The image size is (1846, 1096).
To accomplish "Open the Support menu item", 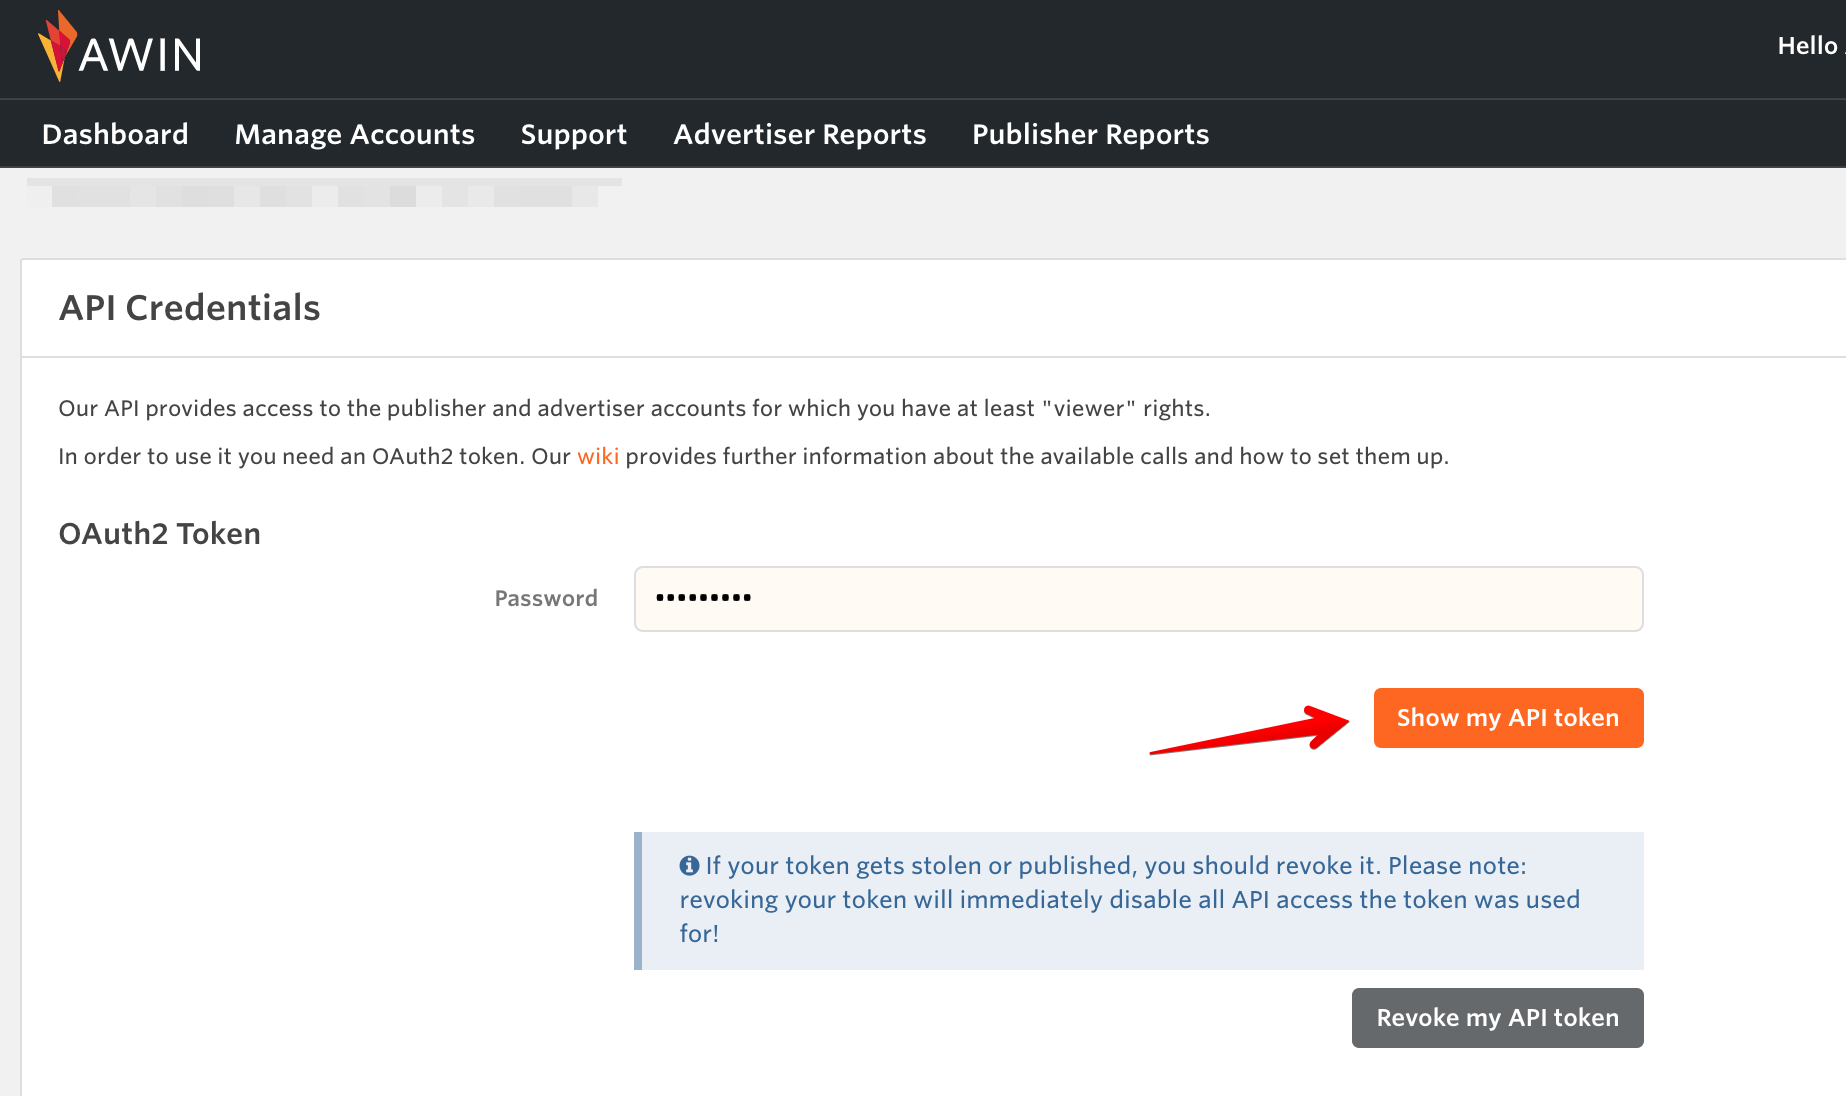I will tap(573, 133).
